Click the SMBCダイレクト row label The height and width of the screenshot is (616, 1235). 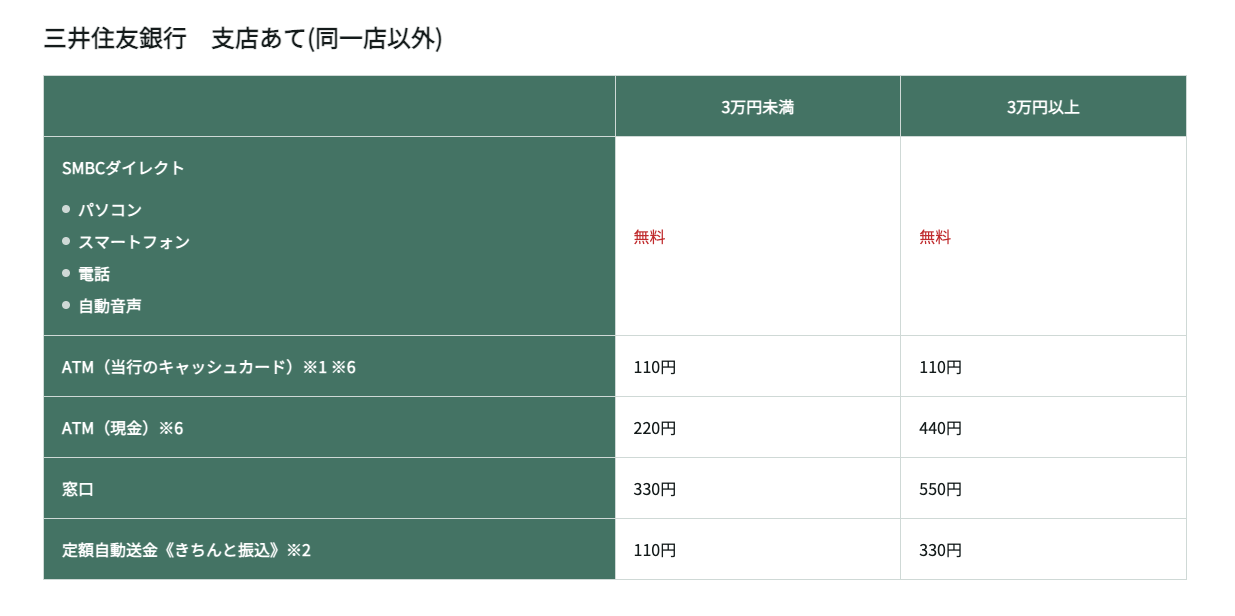(x=123, y=168)
